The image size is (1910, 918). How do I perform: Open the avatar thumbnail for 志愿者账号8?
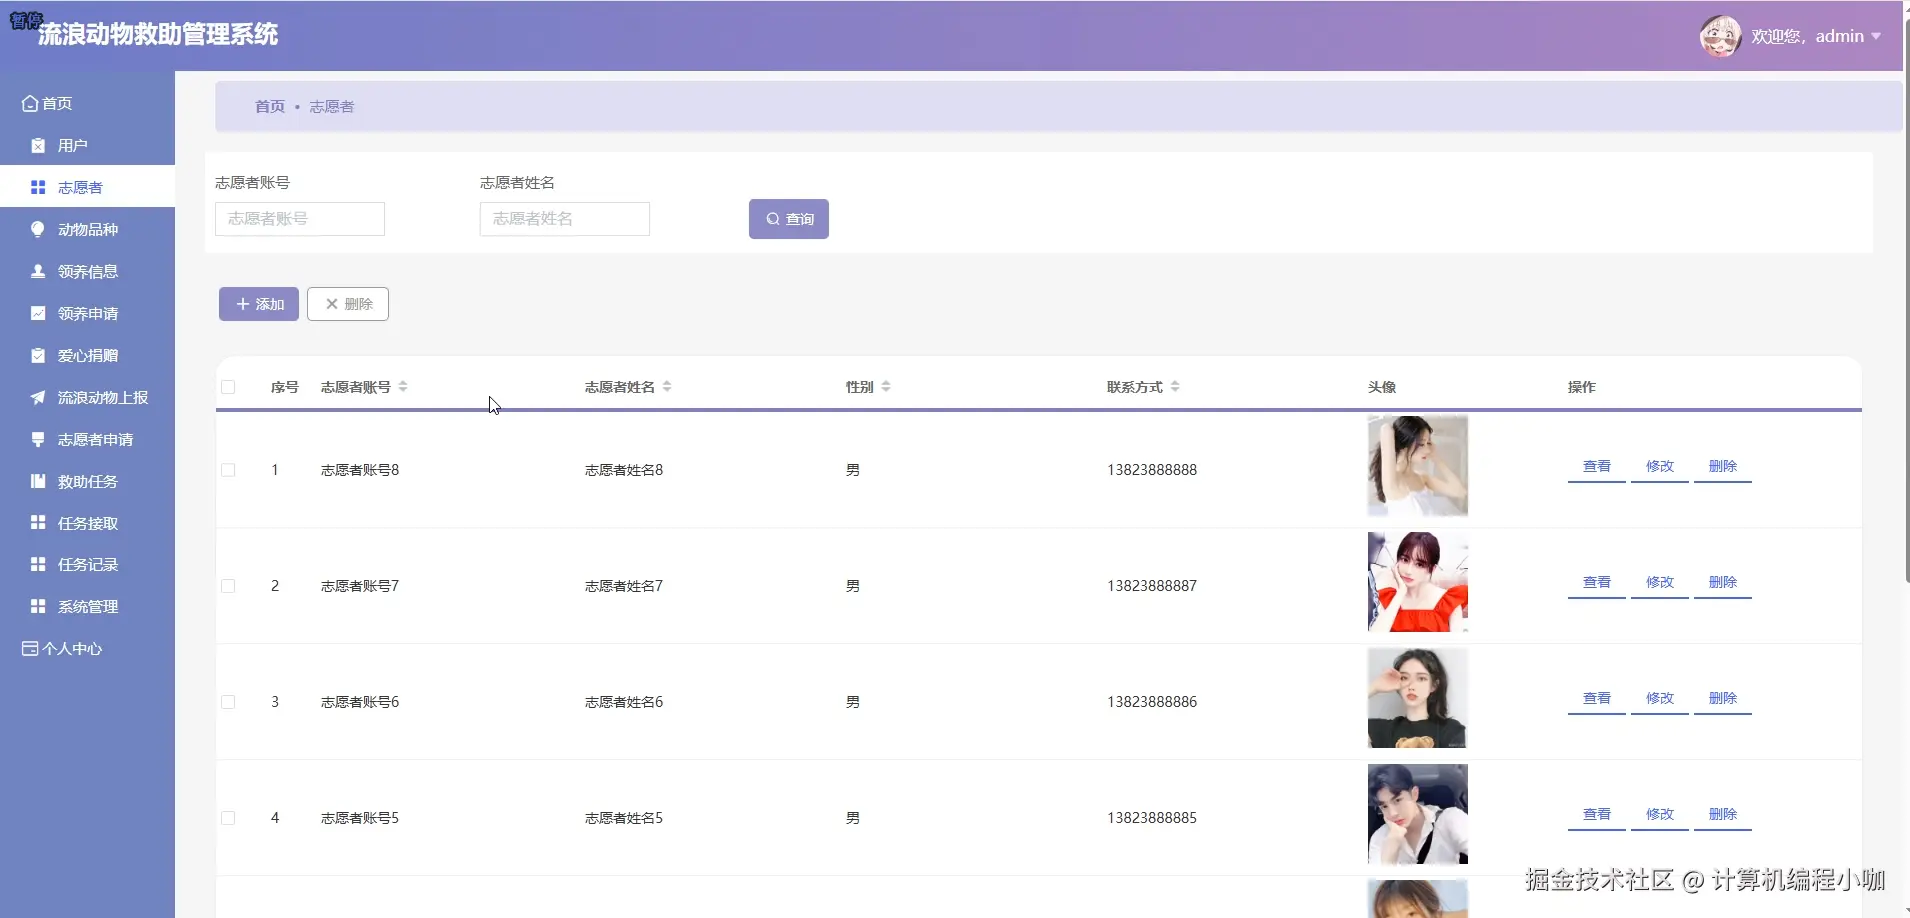click(x=1418, y=466)
